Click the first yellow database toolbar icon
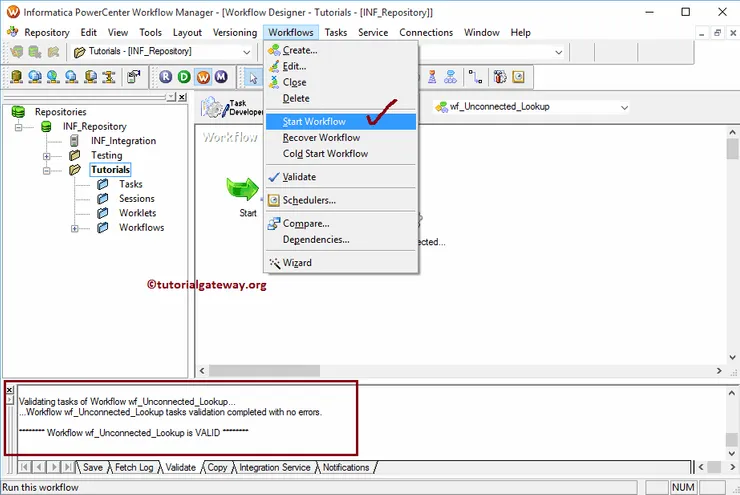Screen dimensions: 740x495 (x=17, y=76)
